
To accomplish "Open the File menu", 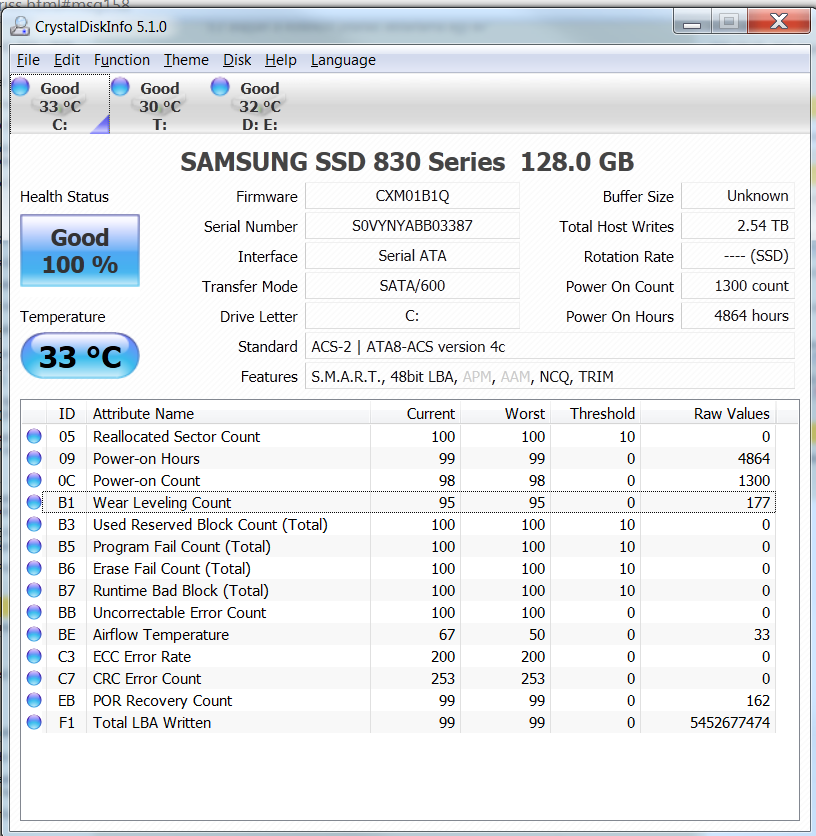I will click(x=28, y=60).
